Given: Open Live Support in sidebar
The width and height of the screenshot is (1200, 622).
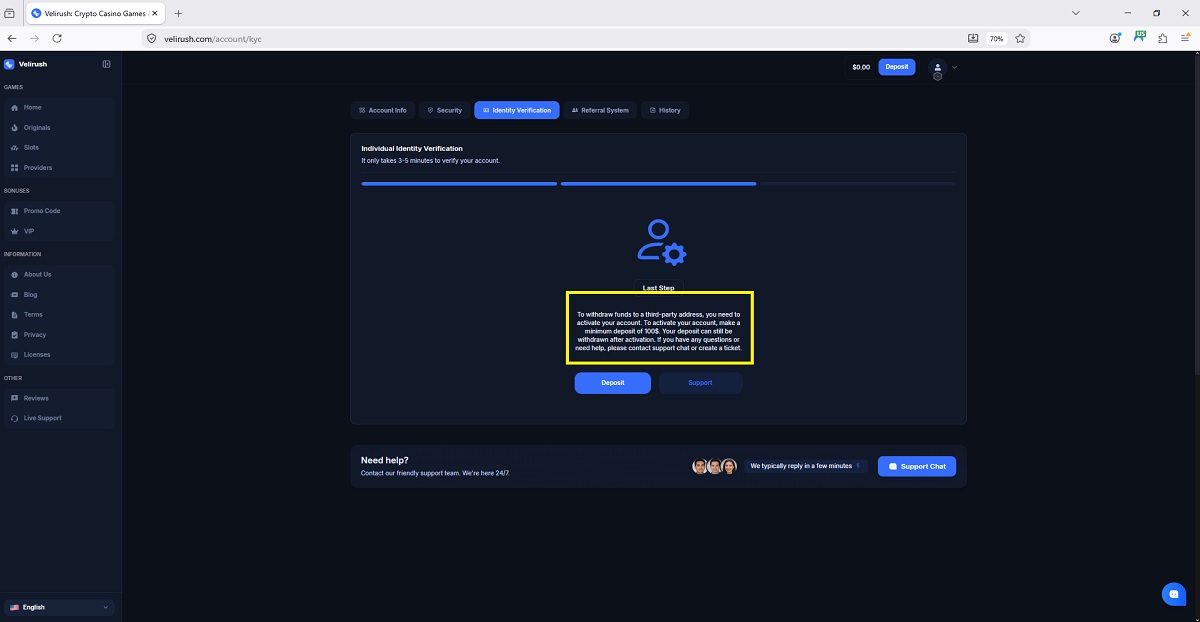Looking at the screenshot, I should point(60,418).
